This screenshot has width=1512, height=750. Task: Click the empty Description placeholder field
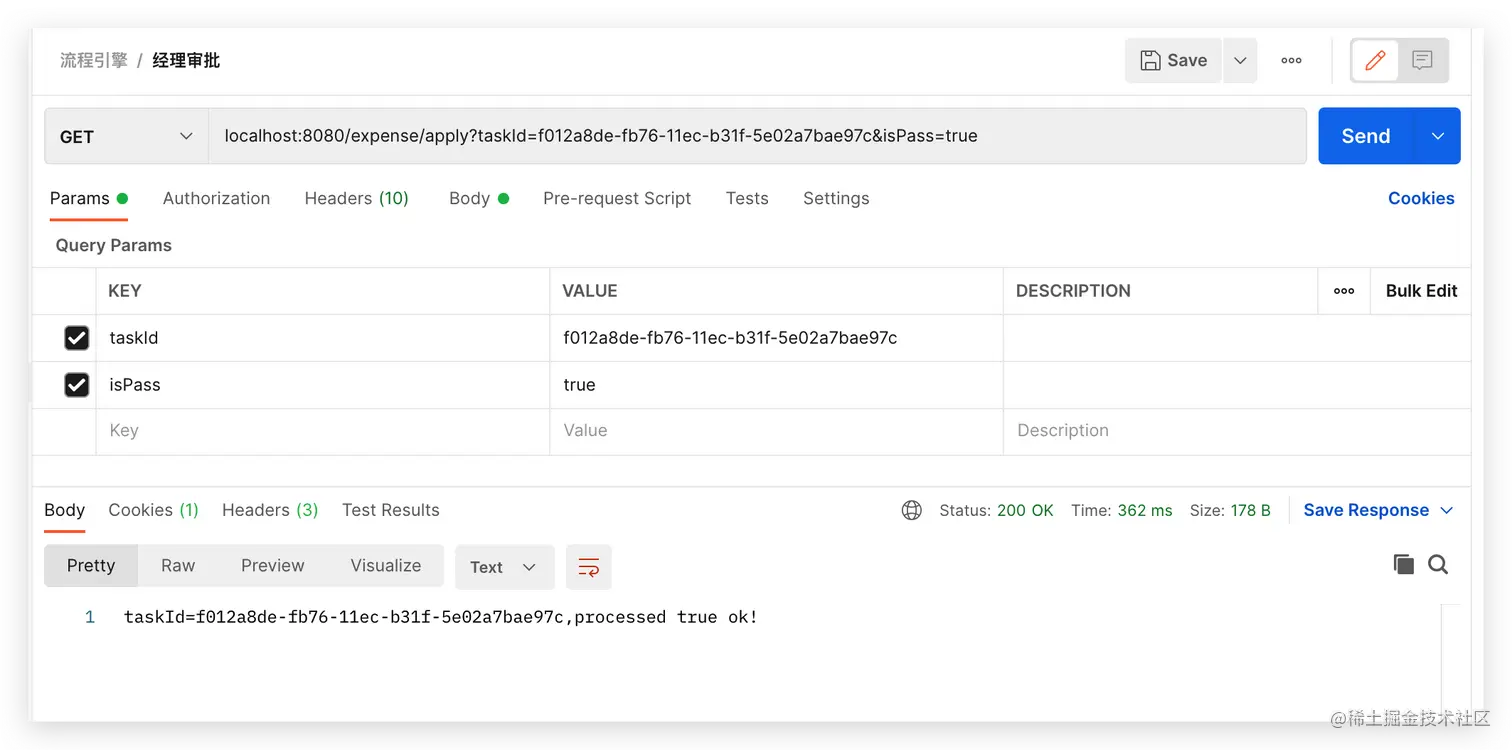(x=1237, y=431)
